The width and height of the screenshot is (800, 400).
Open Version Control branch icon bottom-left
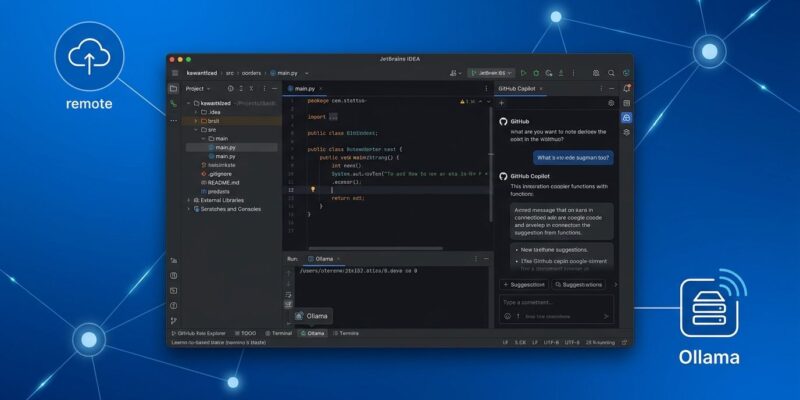pyautogui.click(x=173, y=321)
